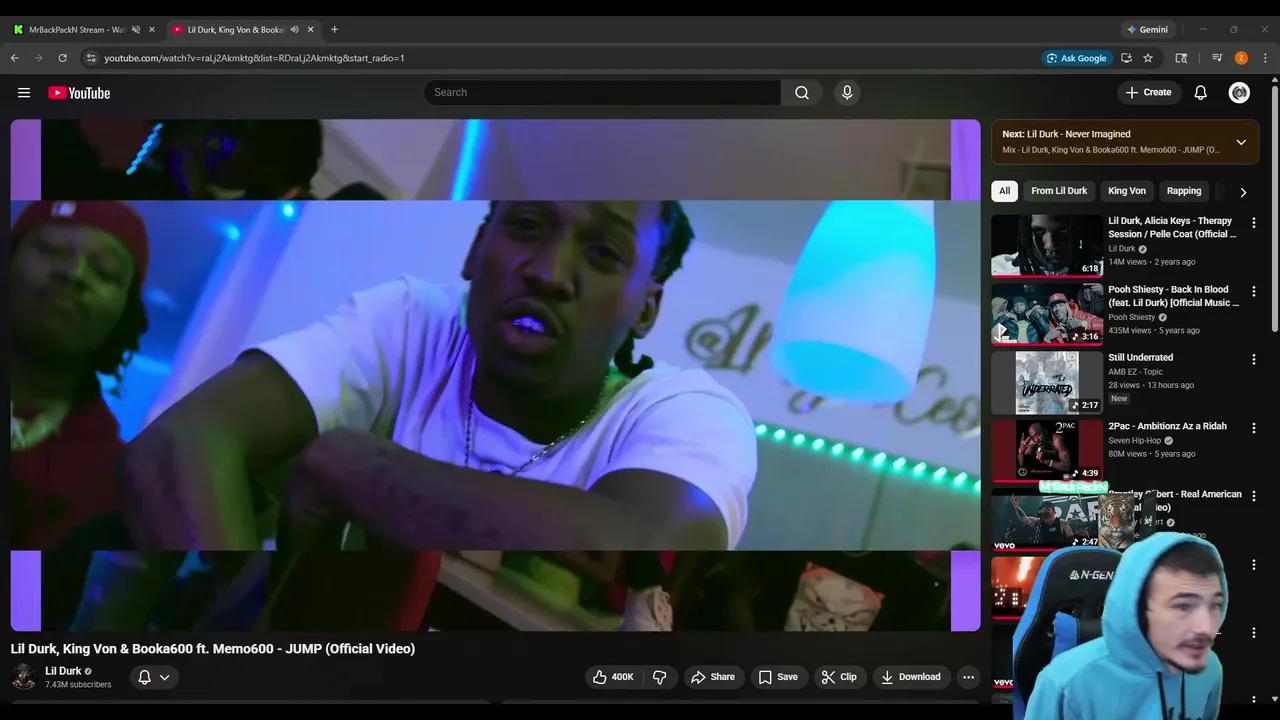The width and height of the screenshot is (1280, 720).
Task: Open options menu for Real American video
Action: pyautogui.click(x=1254, y=497)
